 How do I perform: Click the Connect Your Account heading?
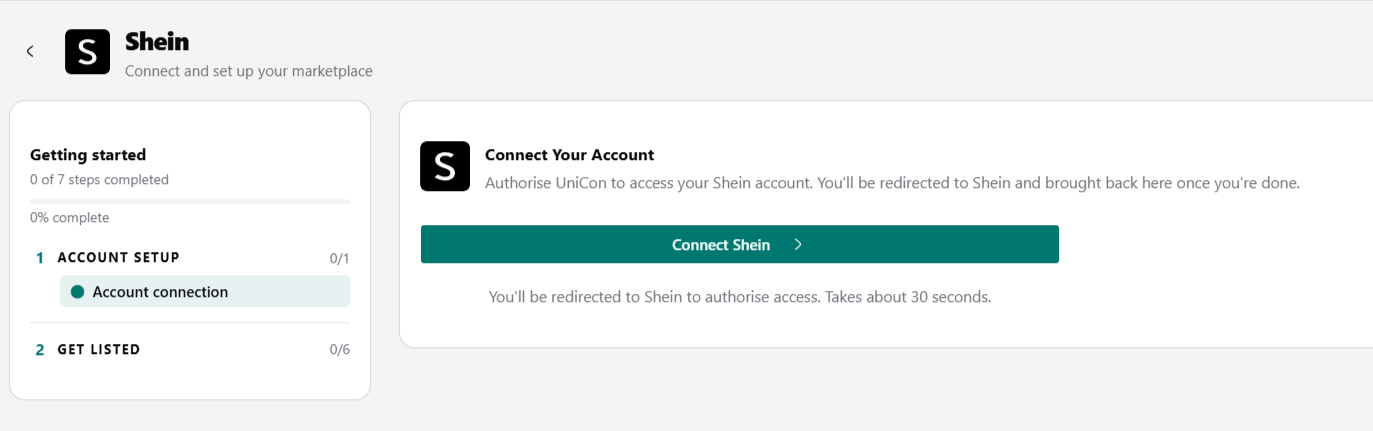[569, 155]
